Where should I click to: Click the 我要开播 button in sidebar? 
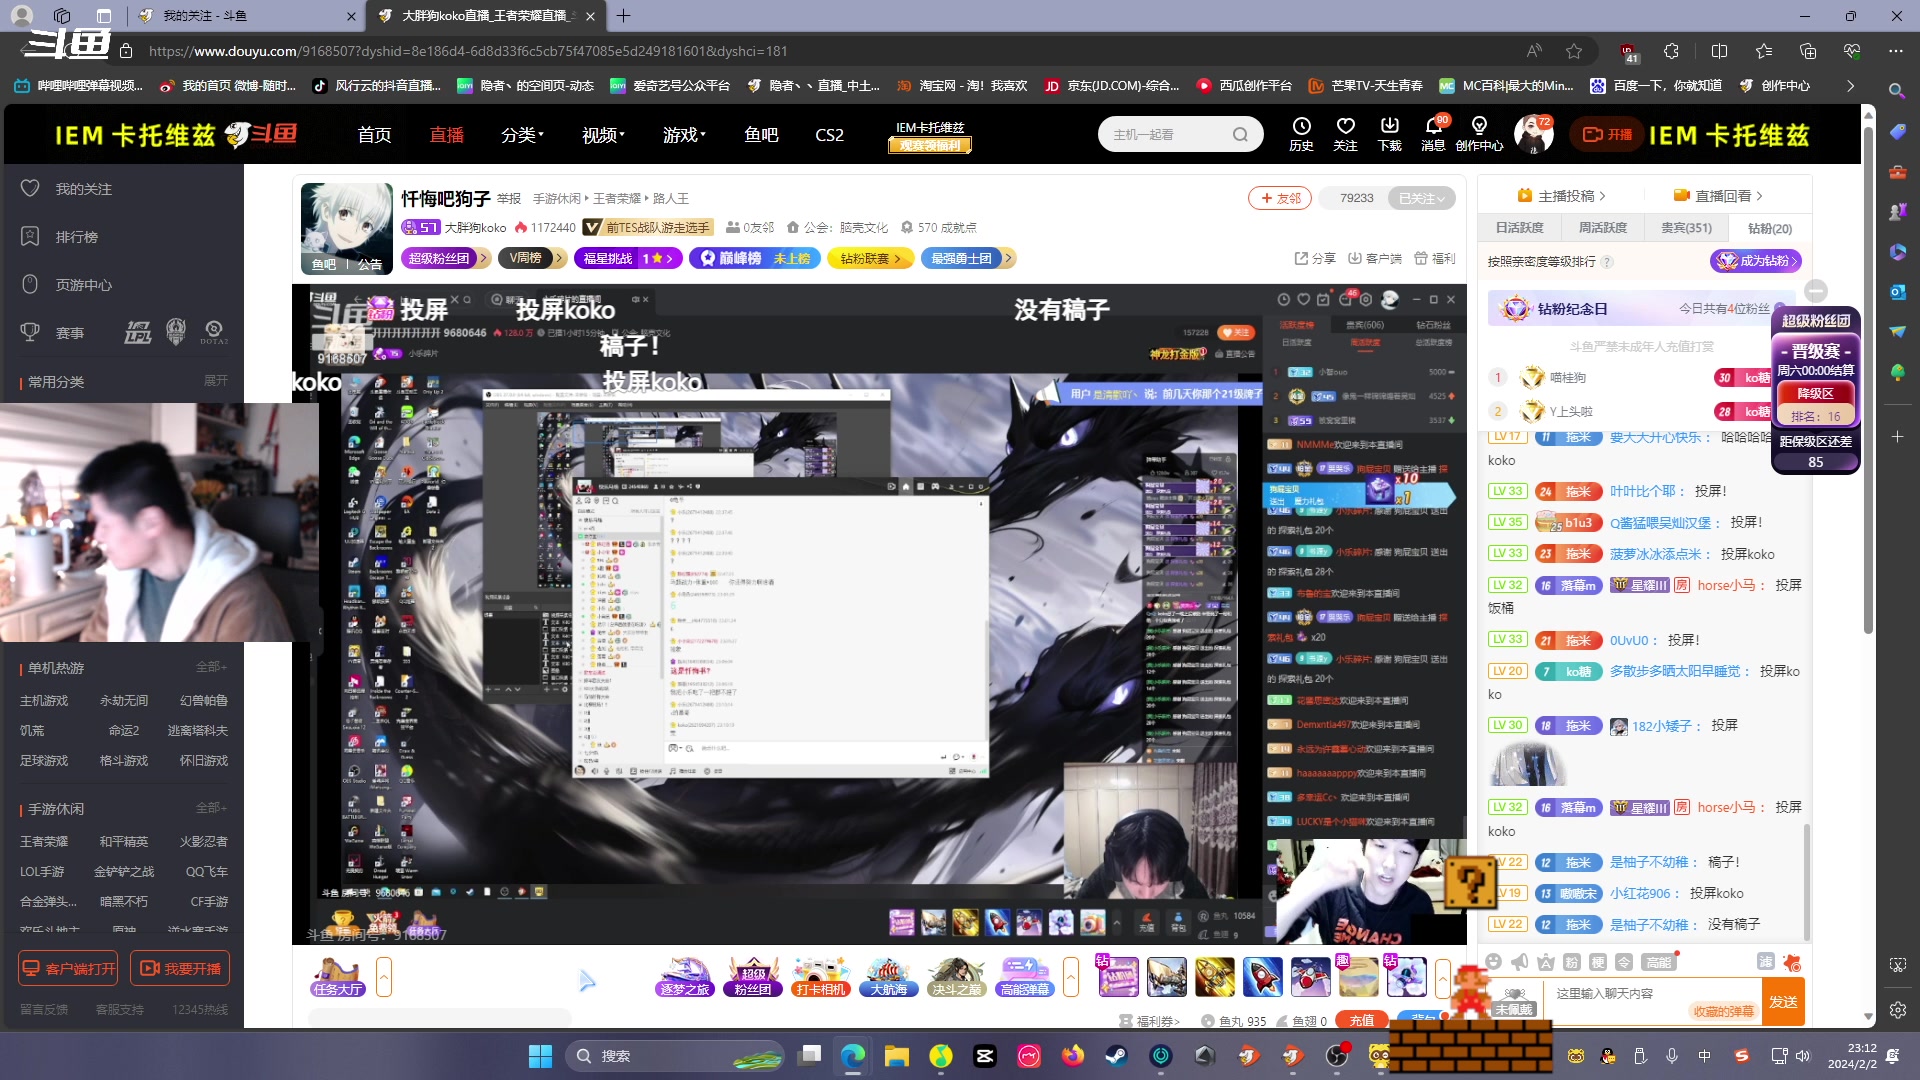point(180,968)
